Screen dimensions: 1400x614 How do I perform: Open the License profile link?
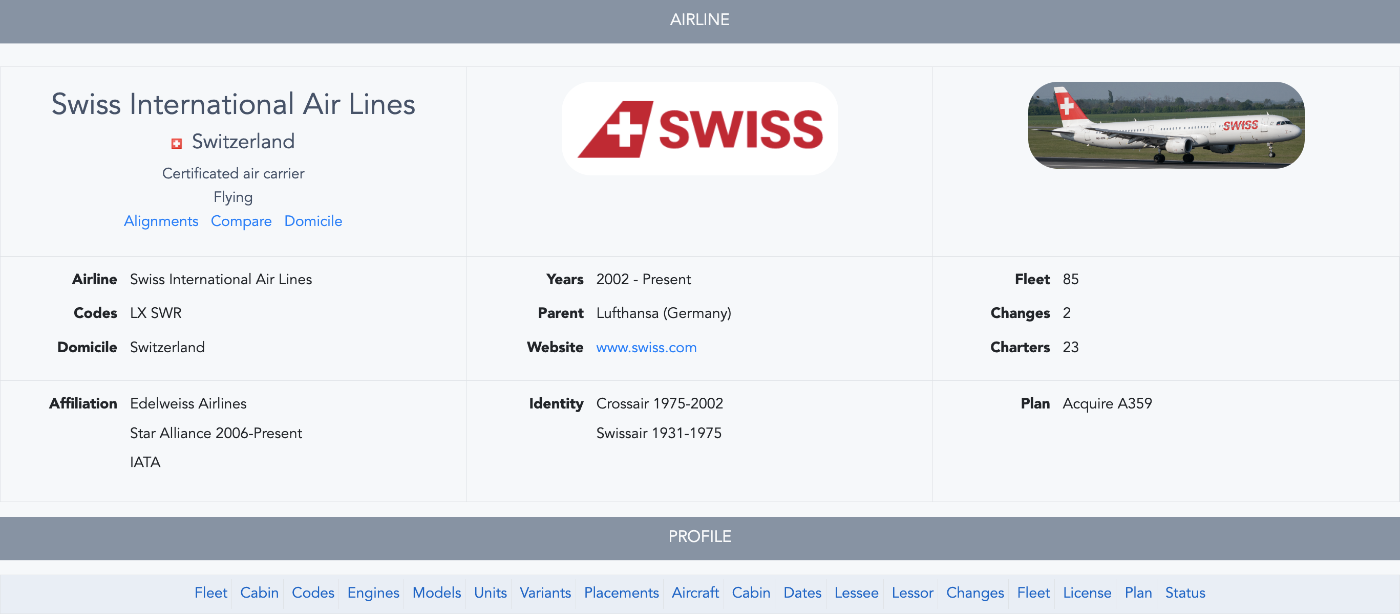(x=1087, y=593)
